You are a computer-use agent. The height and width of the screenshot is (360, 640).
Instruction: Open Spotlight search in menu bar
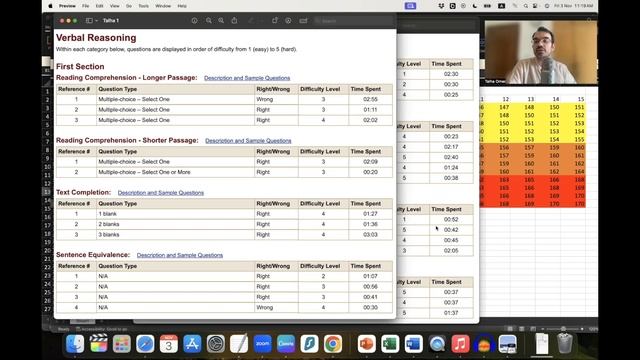(526, 6)
